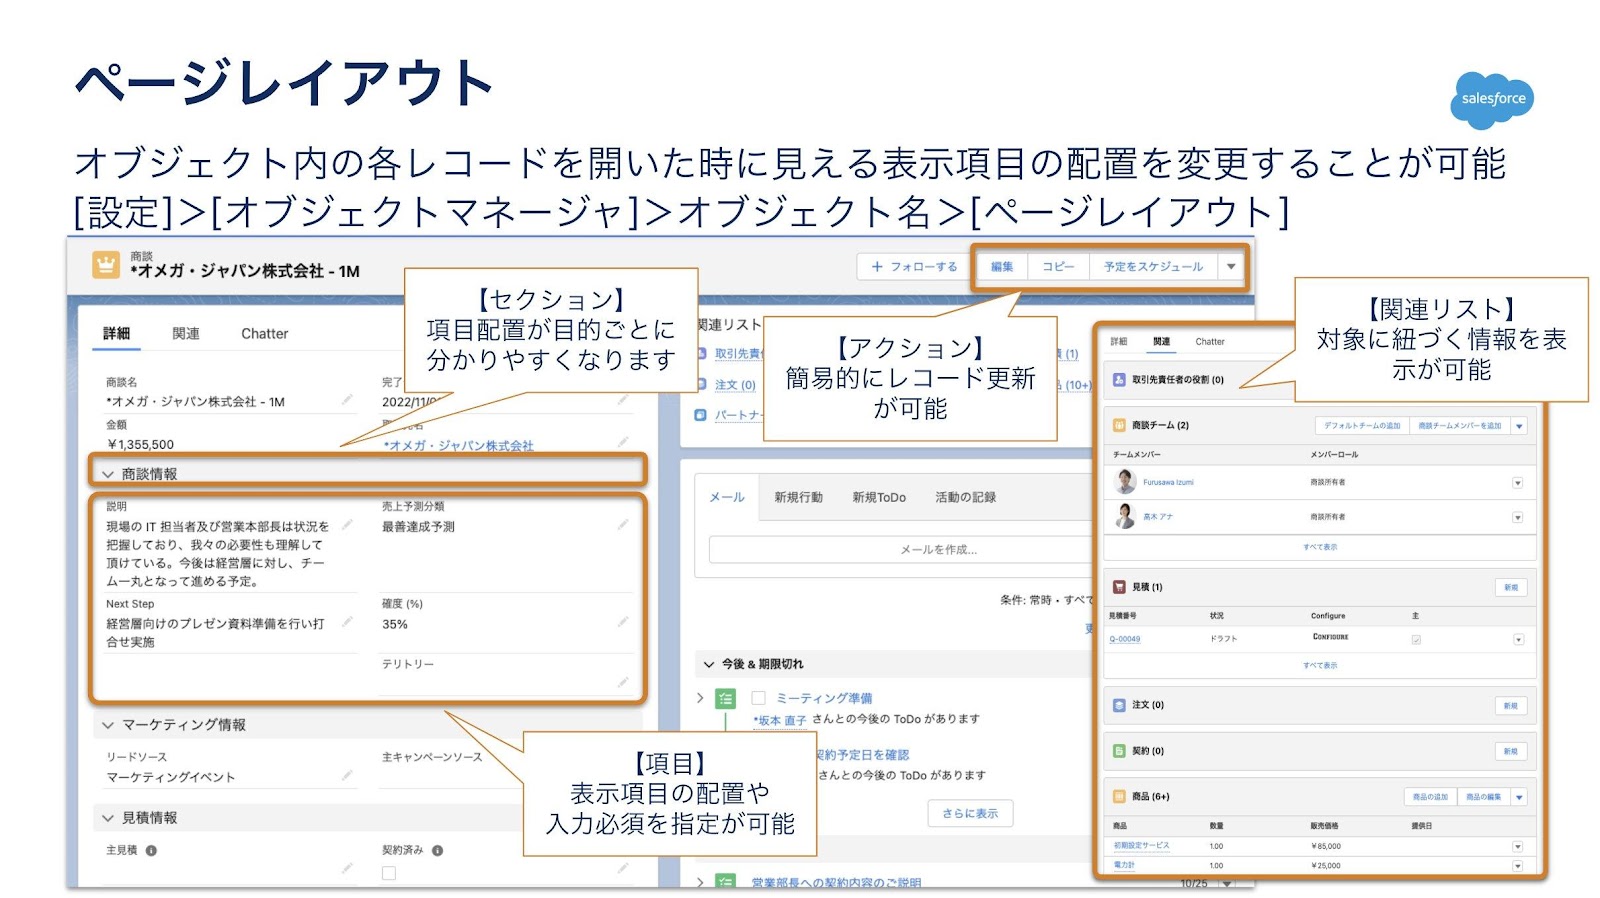Toggle the 契約済み checkbox
Screen dimensions: 1600x898
(x=389, y=873)
